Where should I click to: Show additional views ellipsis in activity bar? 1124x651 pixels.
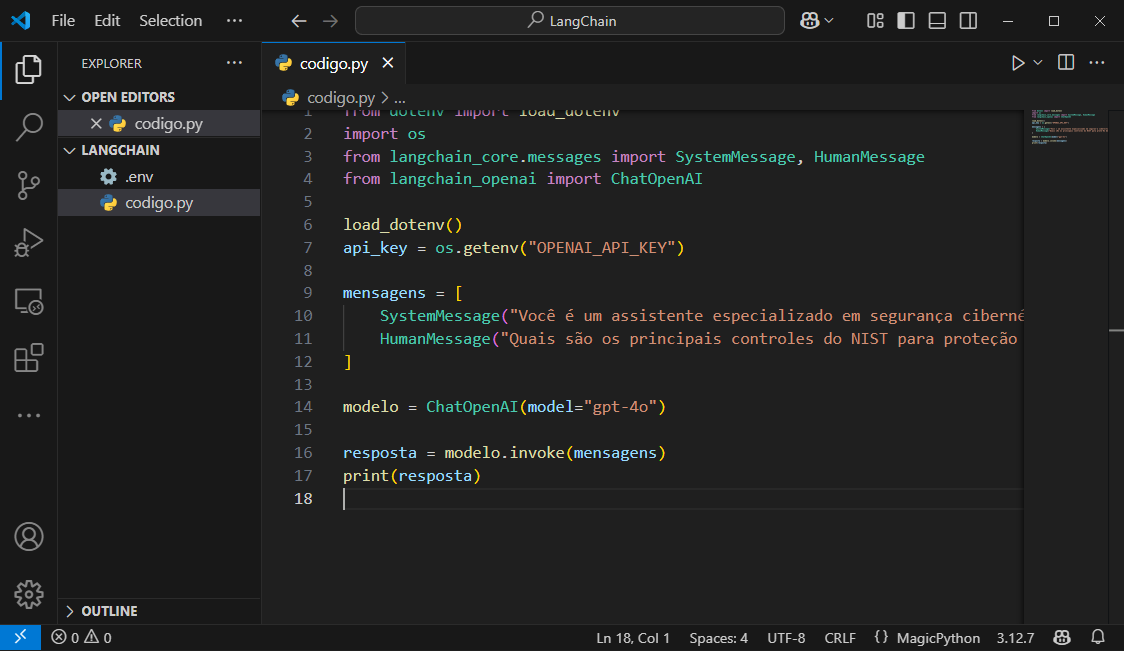tap(29, 415)
